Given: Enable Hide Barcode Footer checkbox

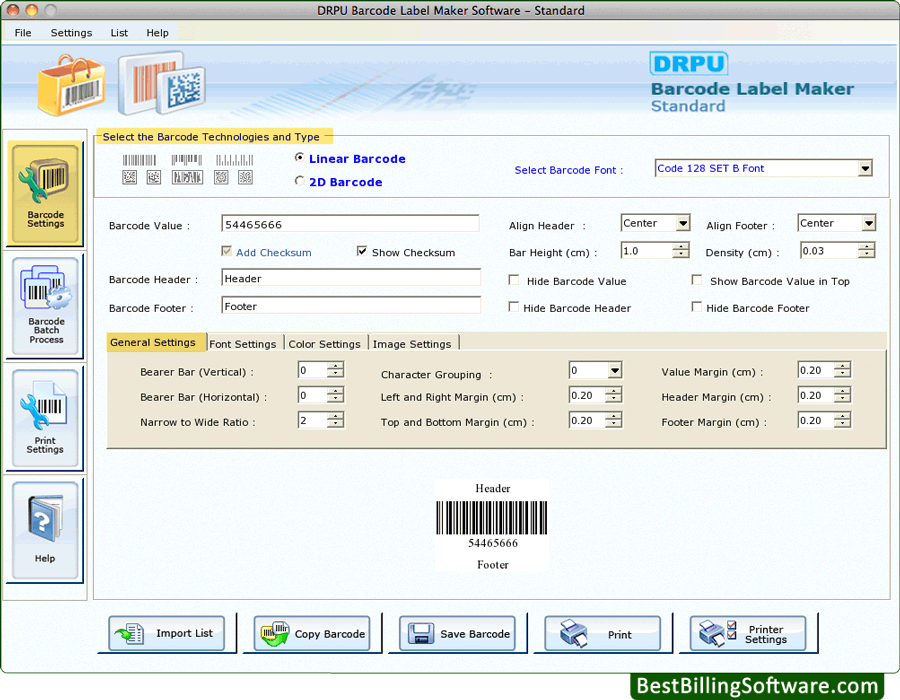Looking at the screenshot, I should coord(697,307).
